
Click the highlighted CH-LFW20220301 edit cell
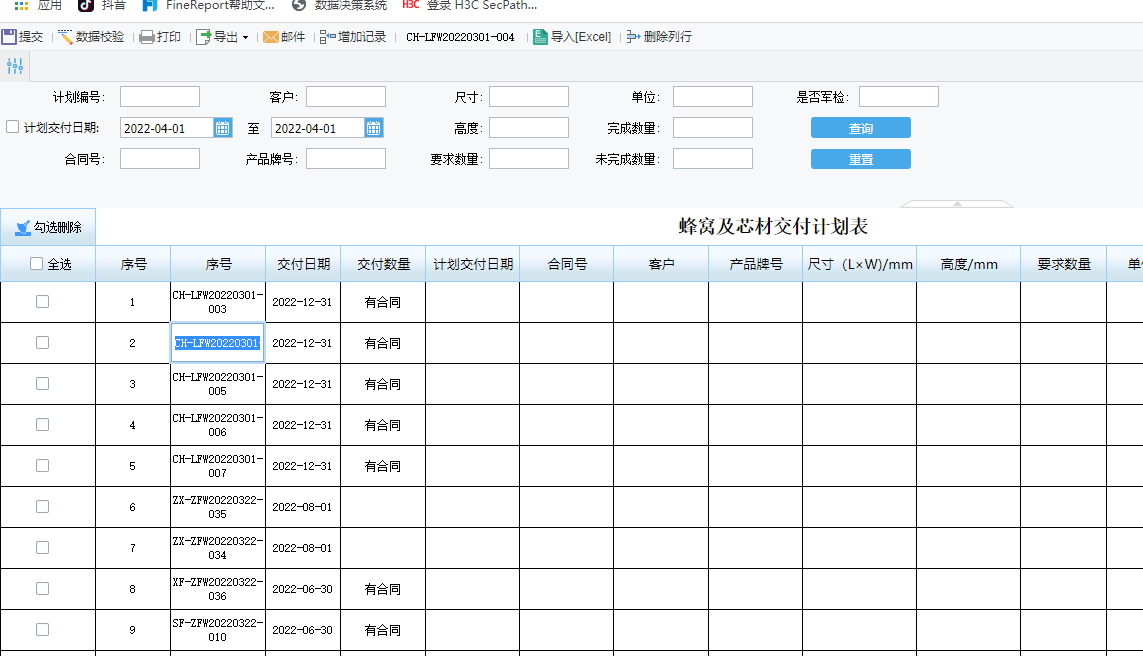[217, 343]
